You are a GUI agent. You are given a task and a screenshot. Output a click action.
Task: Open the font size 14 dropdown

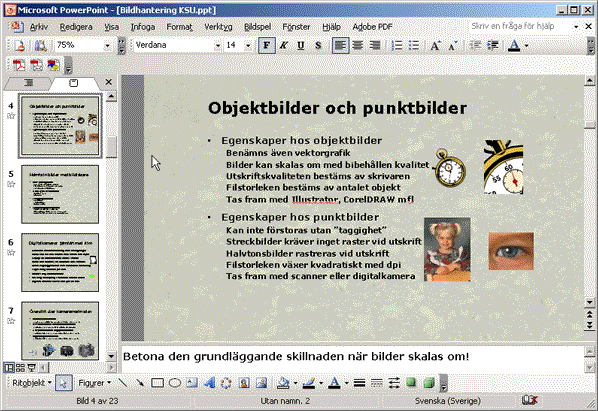point(248,46)
